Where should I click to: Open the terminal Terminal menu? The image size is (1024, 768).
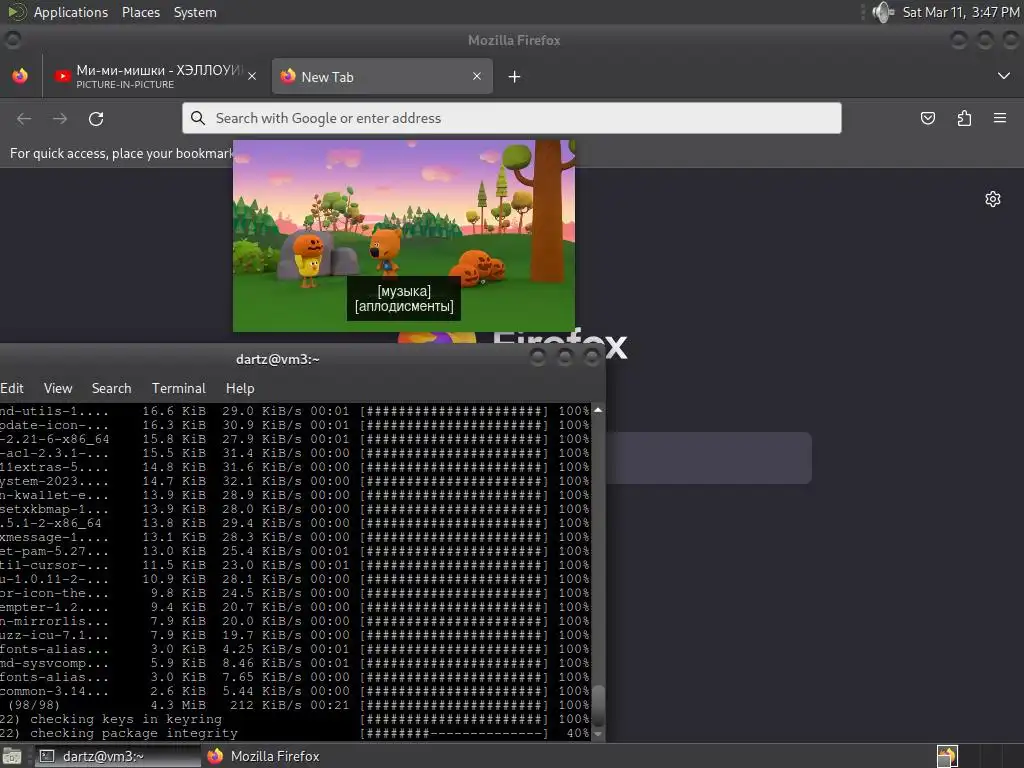pyautogui.click(x=179, y=388)
